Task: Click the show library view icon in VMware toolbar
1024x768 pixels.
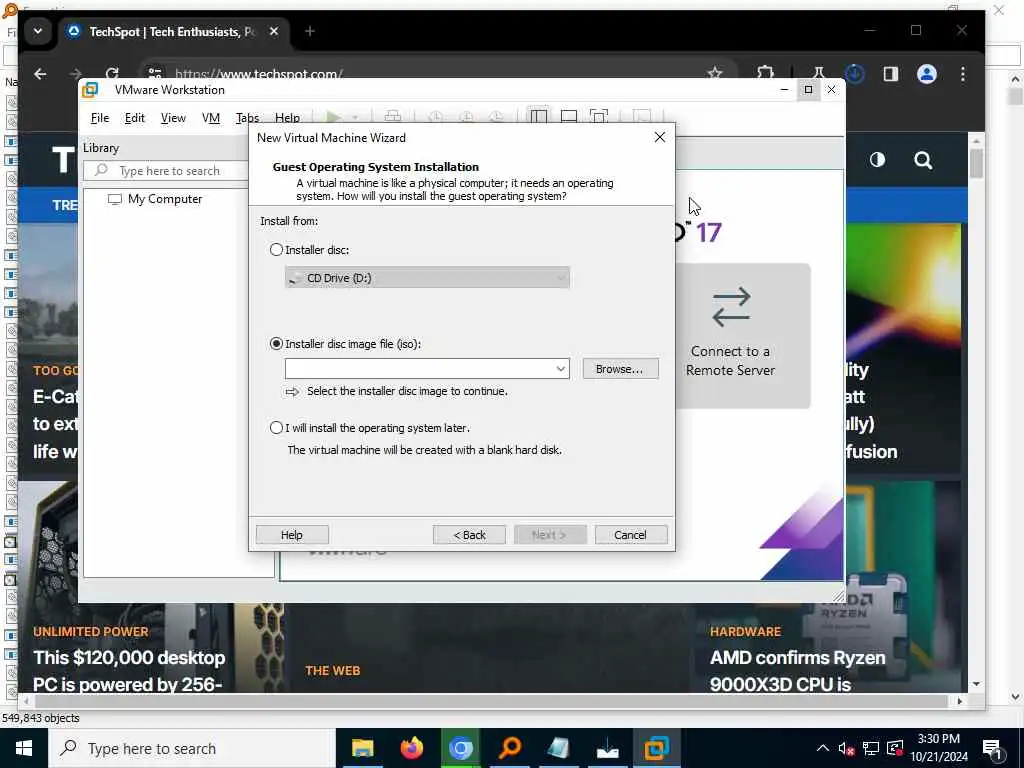Action: click(539, 117)
